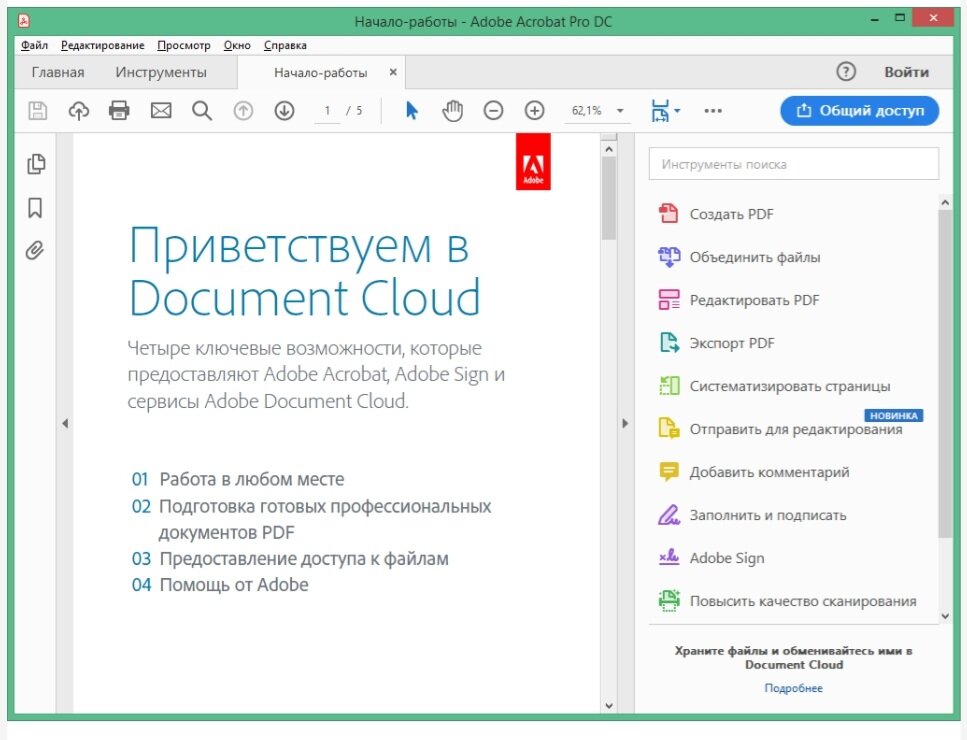This screenshot has height=740, width=967.
Task: Click the text "03 Предоставление доступа к файлам"
Action: 290,559
